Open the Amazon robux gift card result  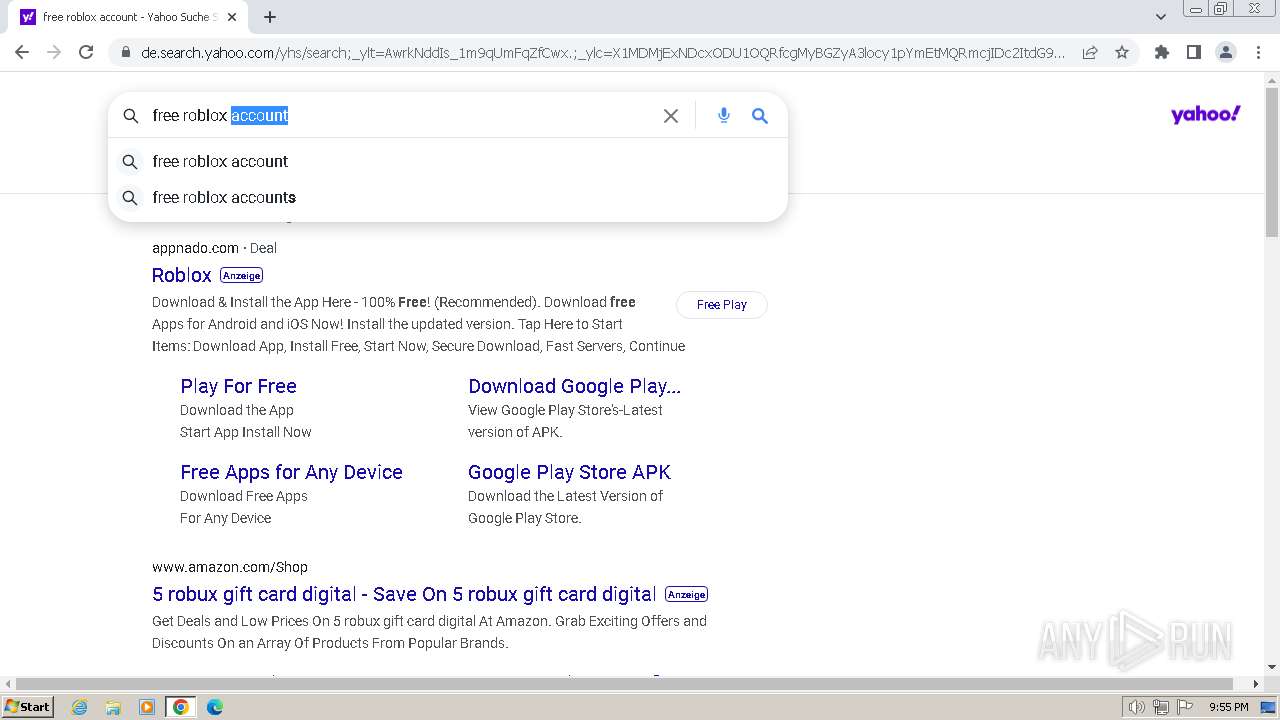pos(404,594)
